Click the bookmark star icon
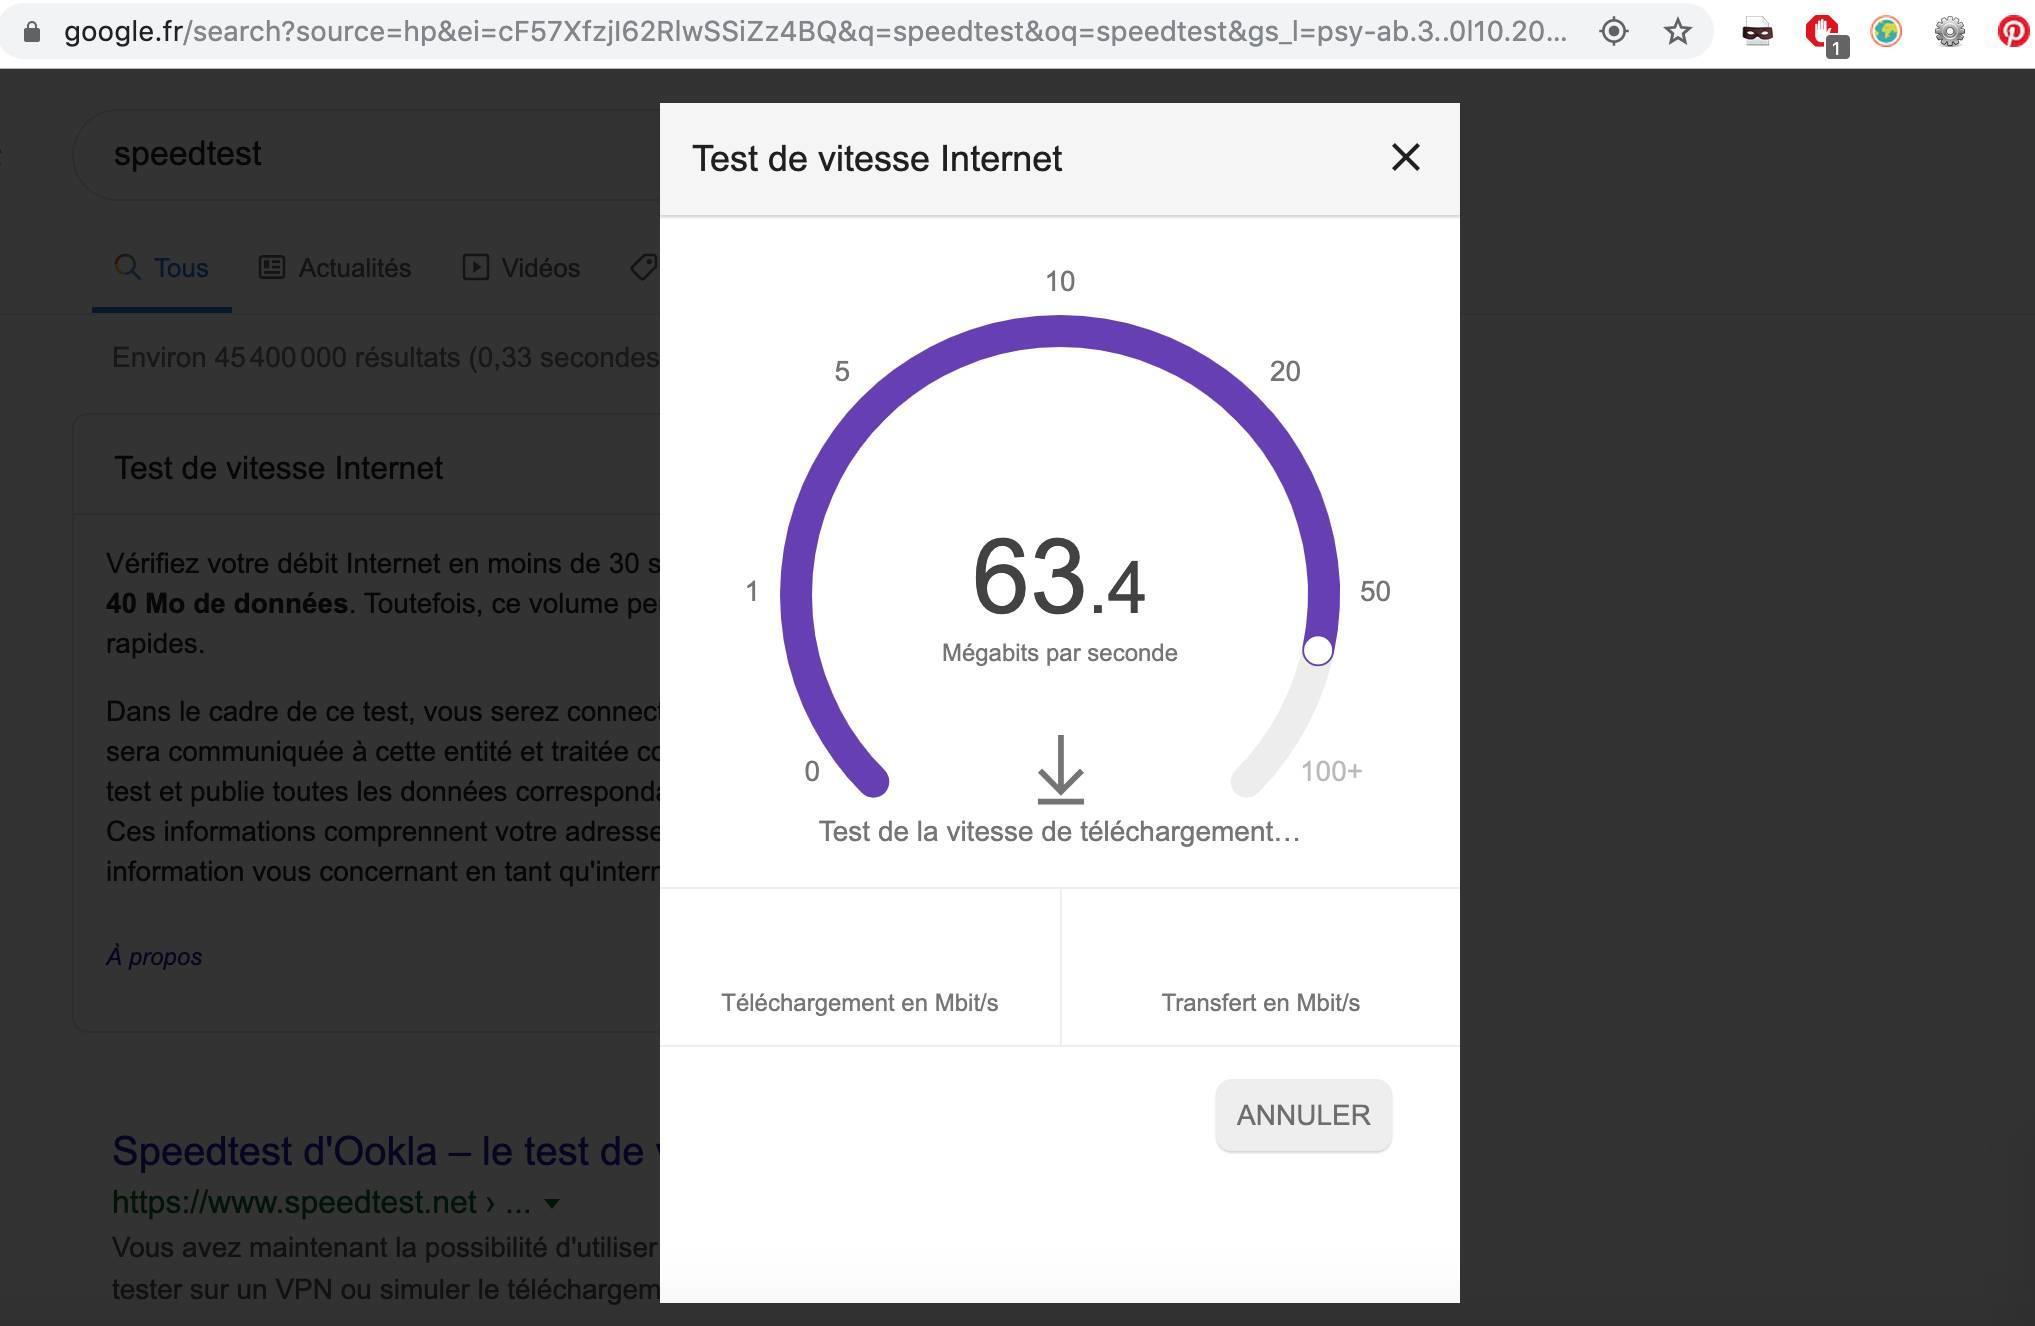This screenshot has height=1326, width=2035. point(1677,32)
